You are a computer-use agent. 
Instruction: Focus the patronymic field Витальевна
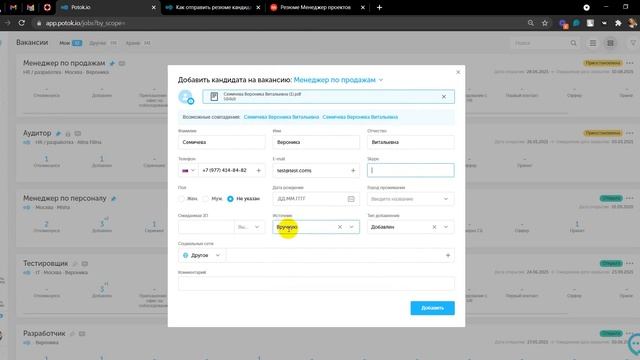pyautogui.click(x=411, y=142)
